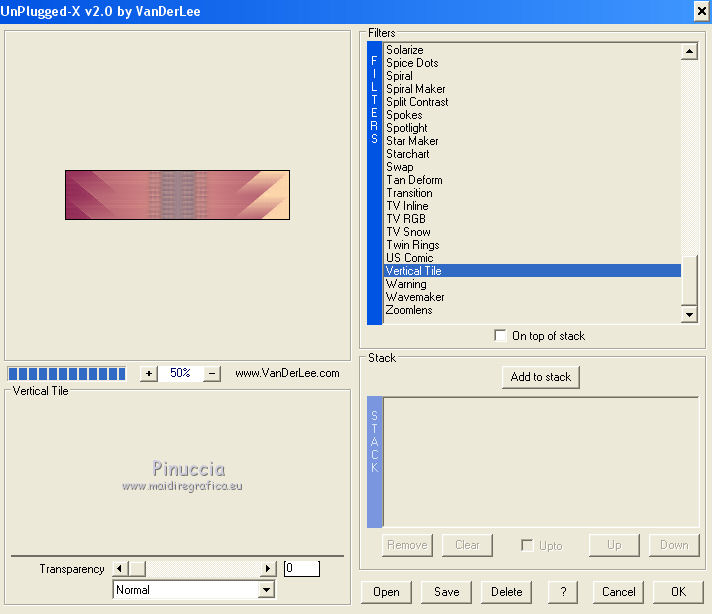Click the Transparency slider right arrow
The image size is (712, 614).
click(x=268, y=569)
